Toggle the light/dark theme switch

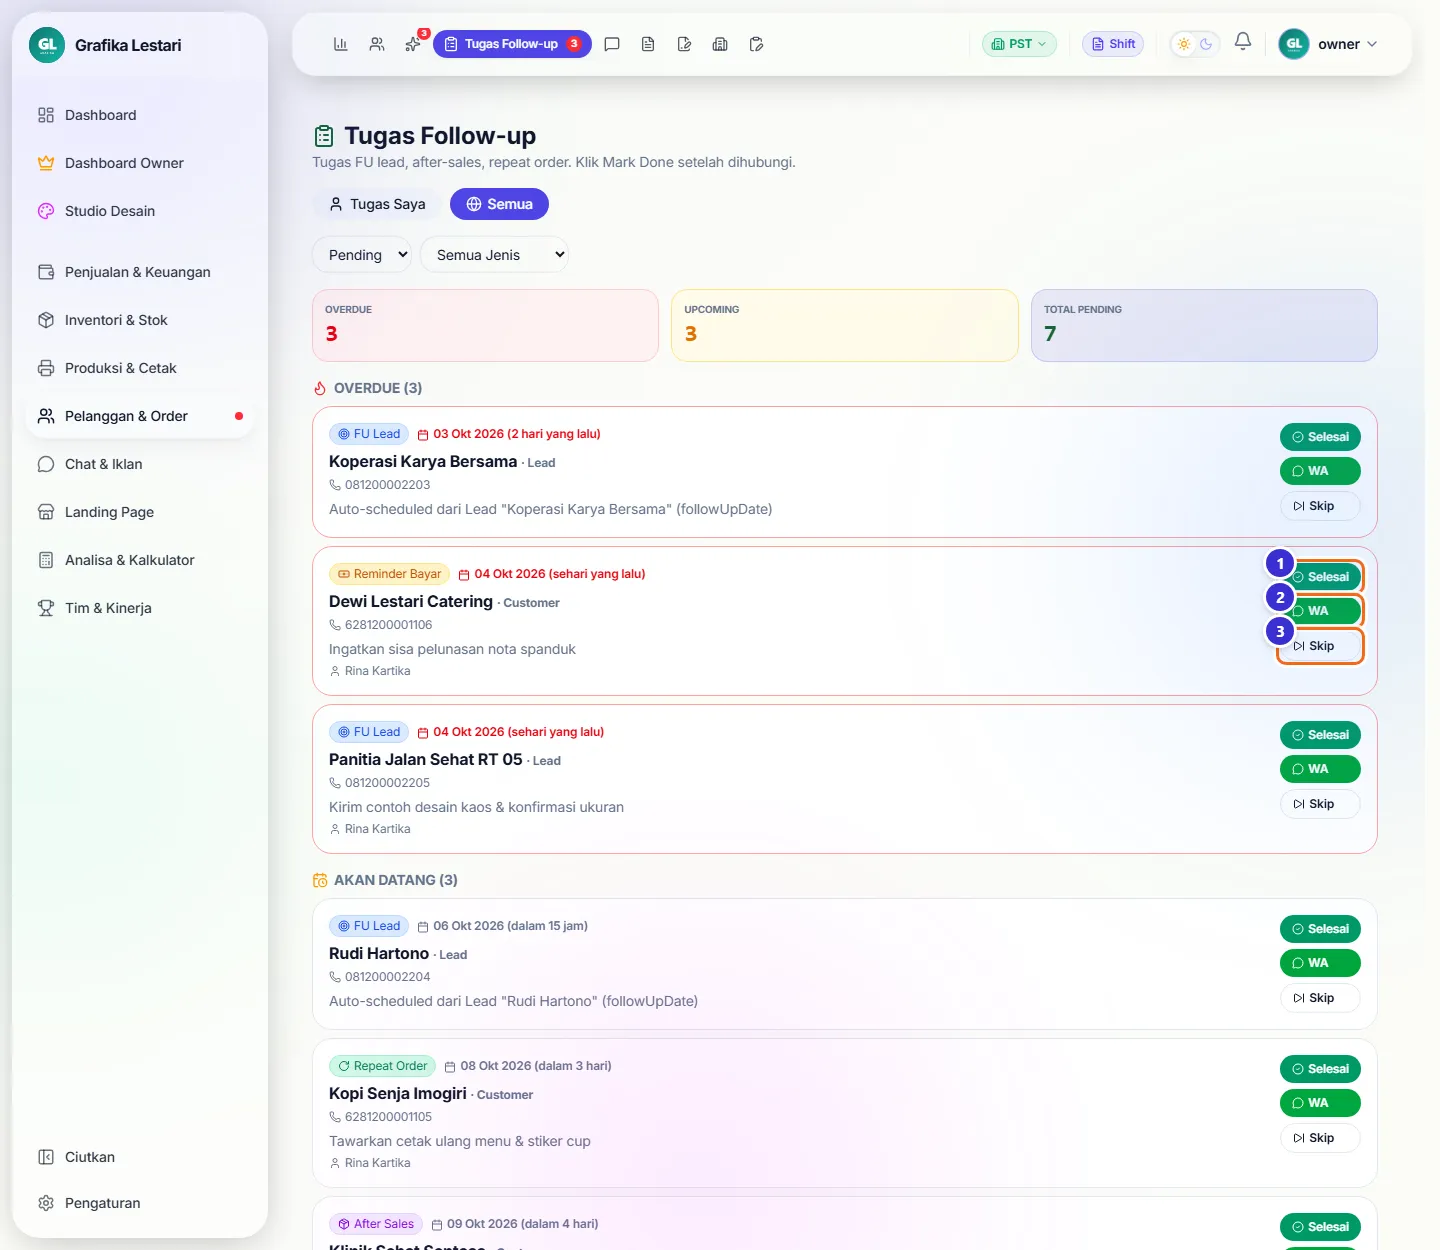pos(1195,44)
